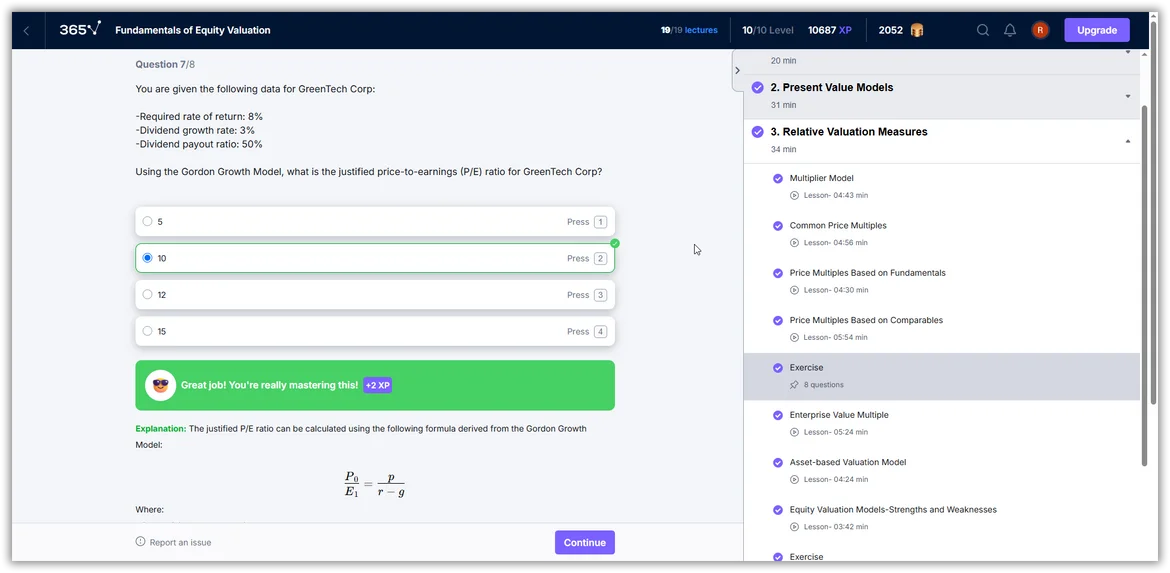Click the Report an issue info icon

point(140,542)
